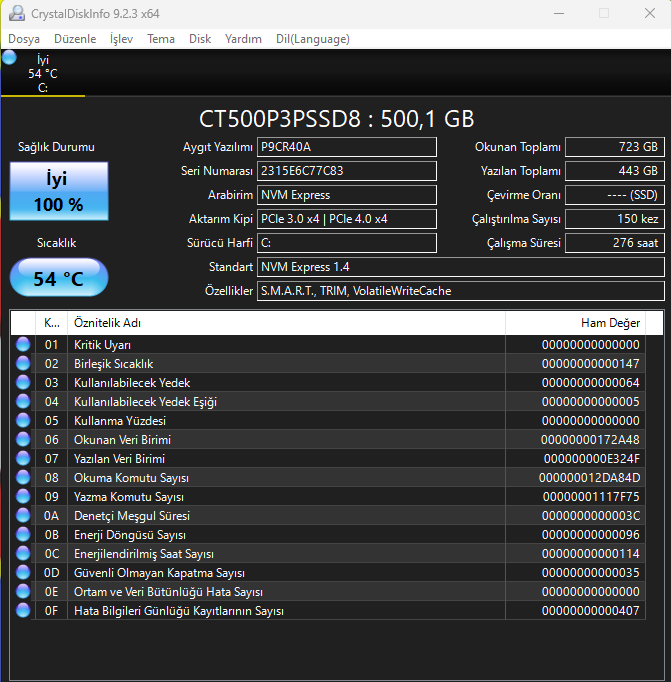
Task: Click the CrystalDiskInfo app icon in title bar
Action: point(17,13)
